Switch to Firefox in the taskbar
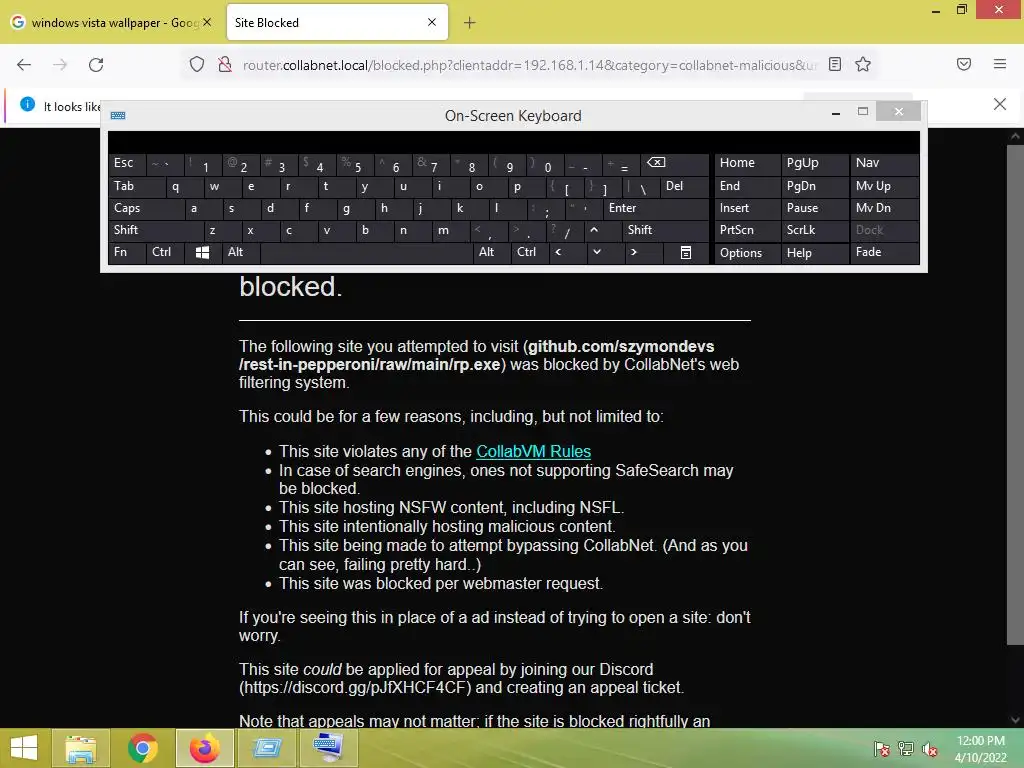 coord(204,748)
